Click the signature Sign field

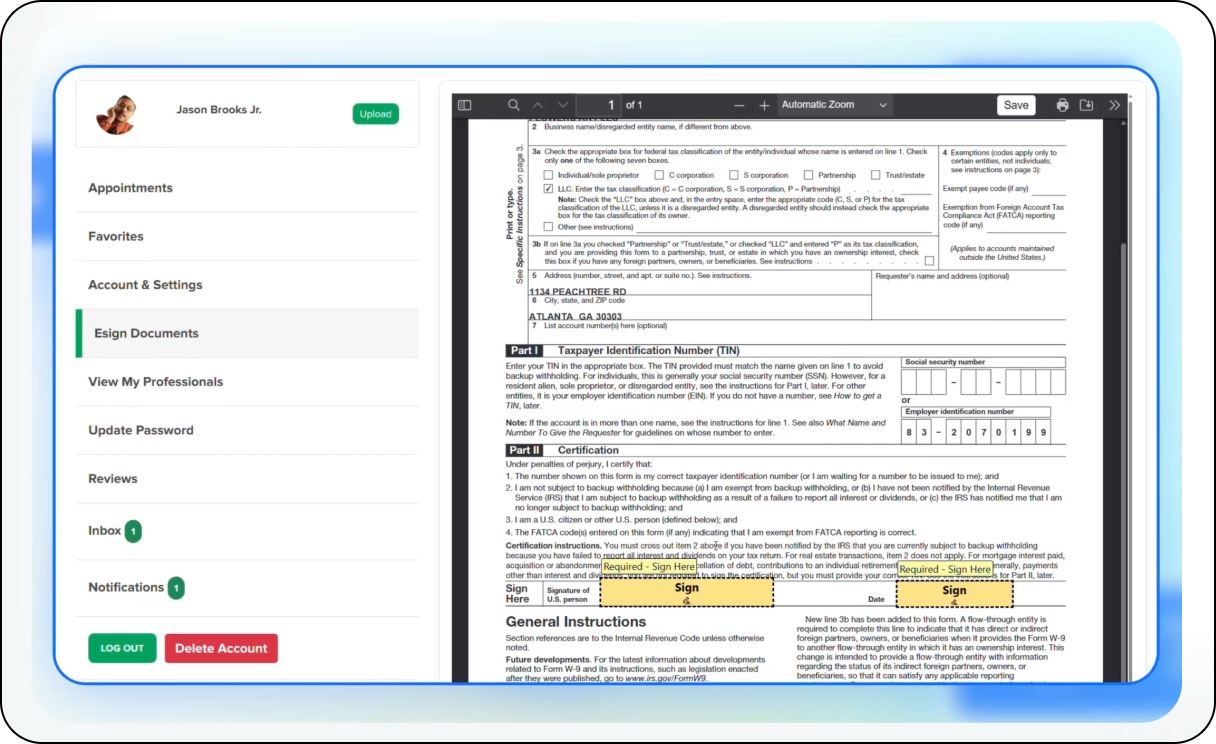(x=686, y=594)
